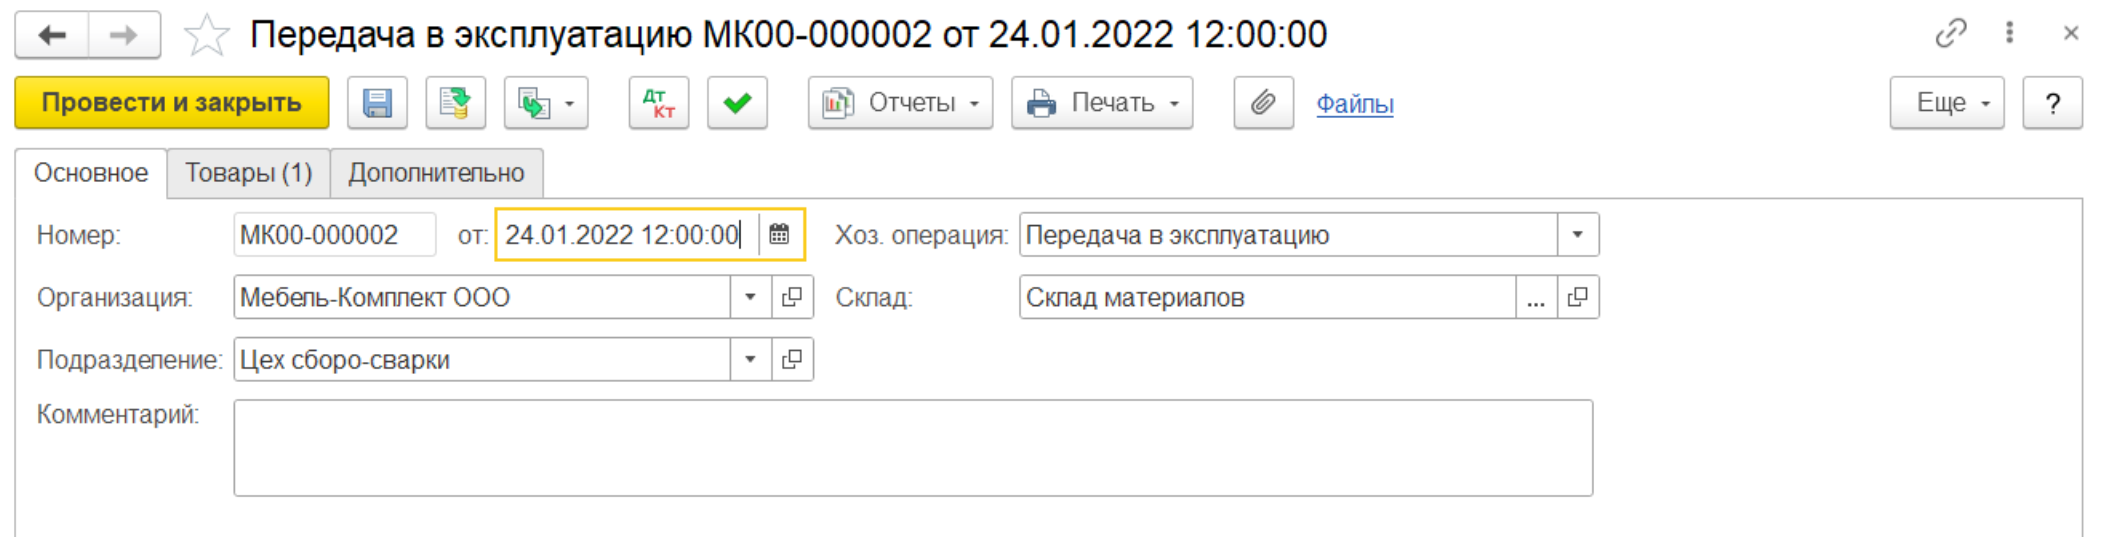
Task: Open the Файлы link
Action: [x=1354, y=104]
